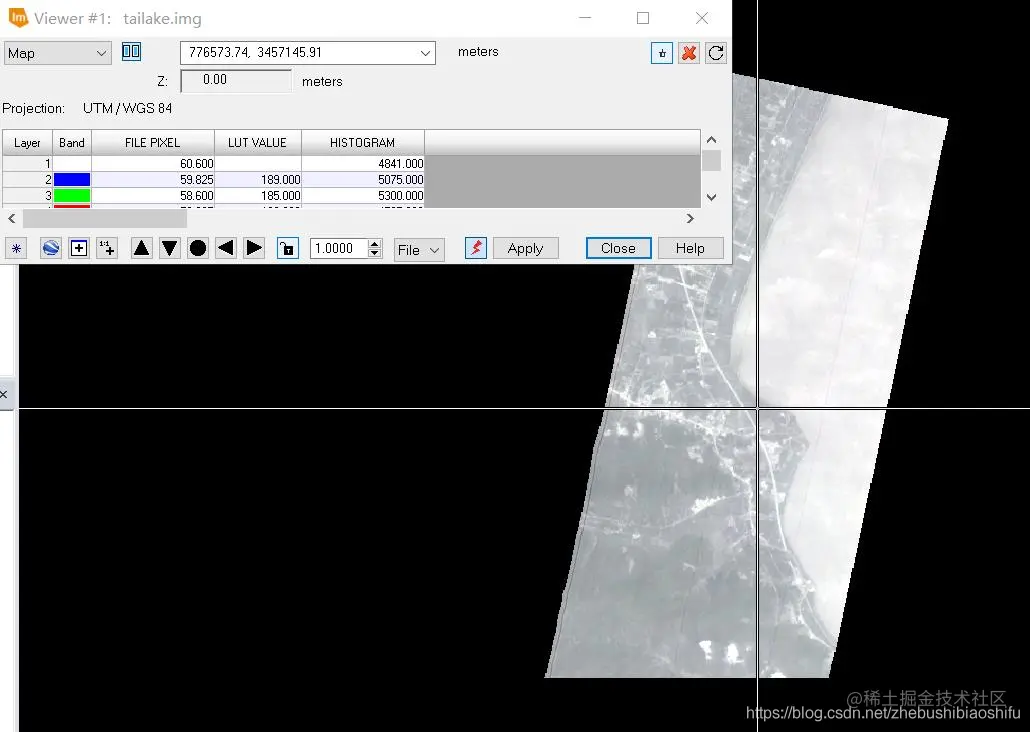Click the HISTOGRAM column header
The image size is (1030, 732).
(363, 143)
